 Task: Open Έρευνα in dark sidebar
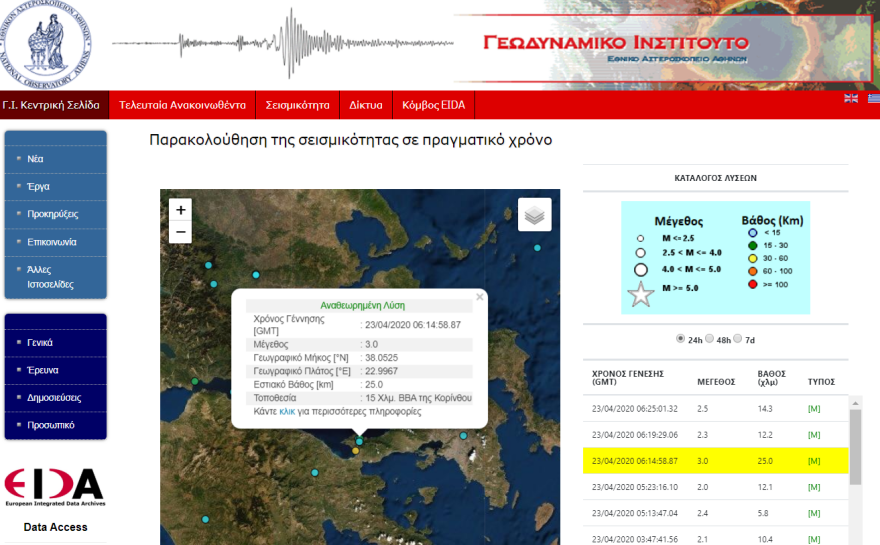tap(43, 370)
